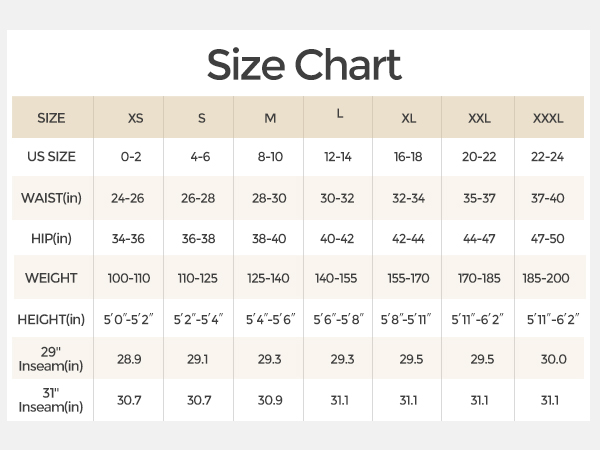This screenshot has height=450, width=600.
Task: Click the 31" Inseam(in) row label
Action: click(x=51, y=400)
